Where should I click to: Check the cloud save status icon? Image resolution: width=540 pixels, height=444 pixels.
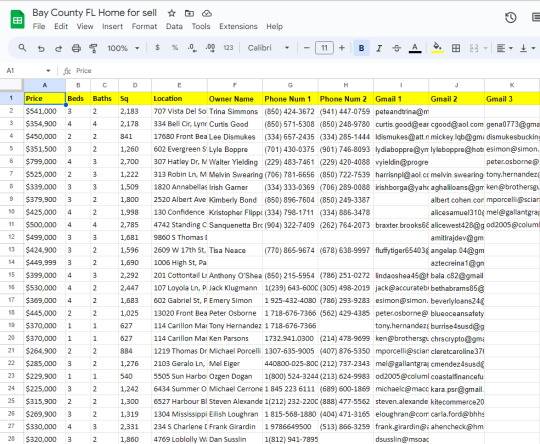pos(207,13)
